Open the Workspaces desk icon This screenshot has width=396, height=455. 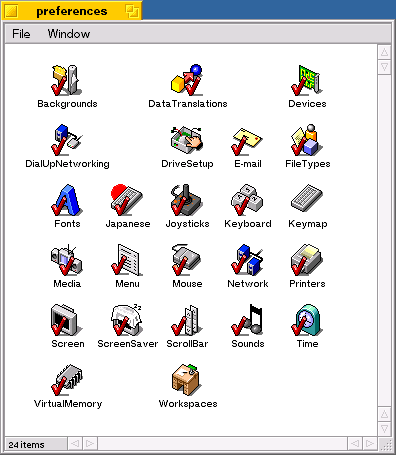click(187, 380)
